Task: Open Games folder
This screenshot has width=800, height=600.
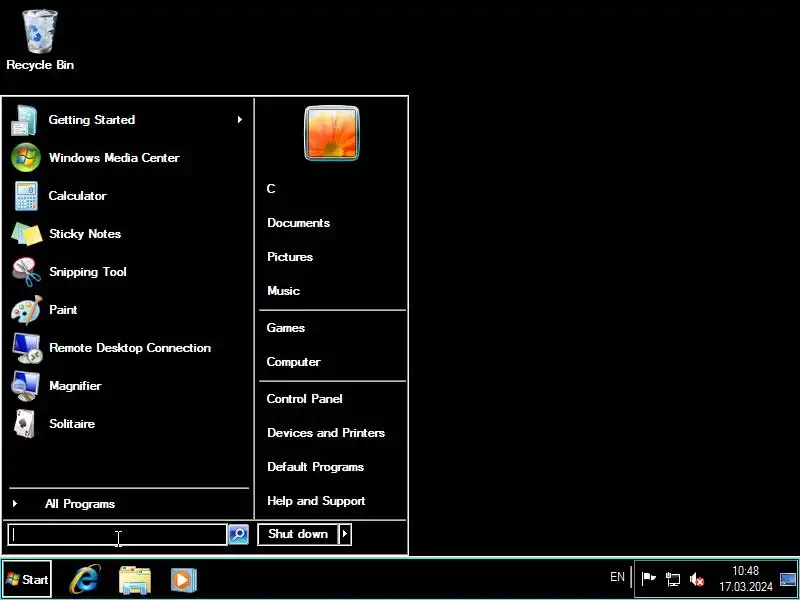Action: click(286, 328)
